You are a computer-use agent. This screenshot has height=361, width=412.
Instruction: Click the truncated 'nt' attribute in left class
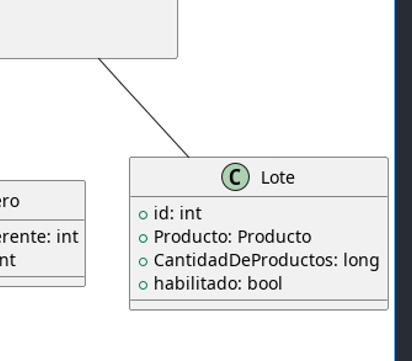8,260
